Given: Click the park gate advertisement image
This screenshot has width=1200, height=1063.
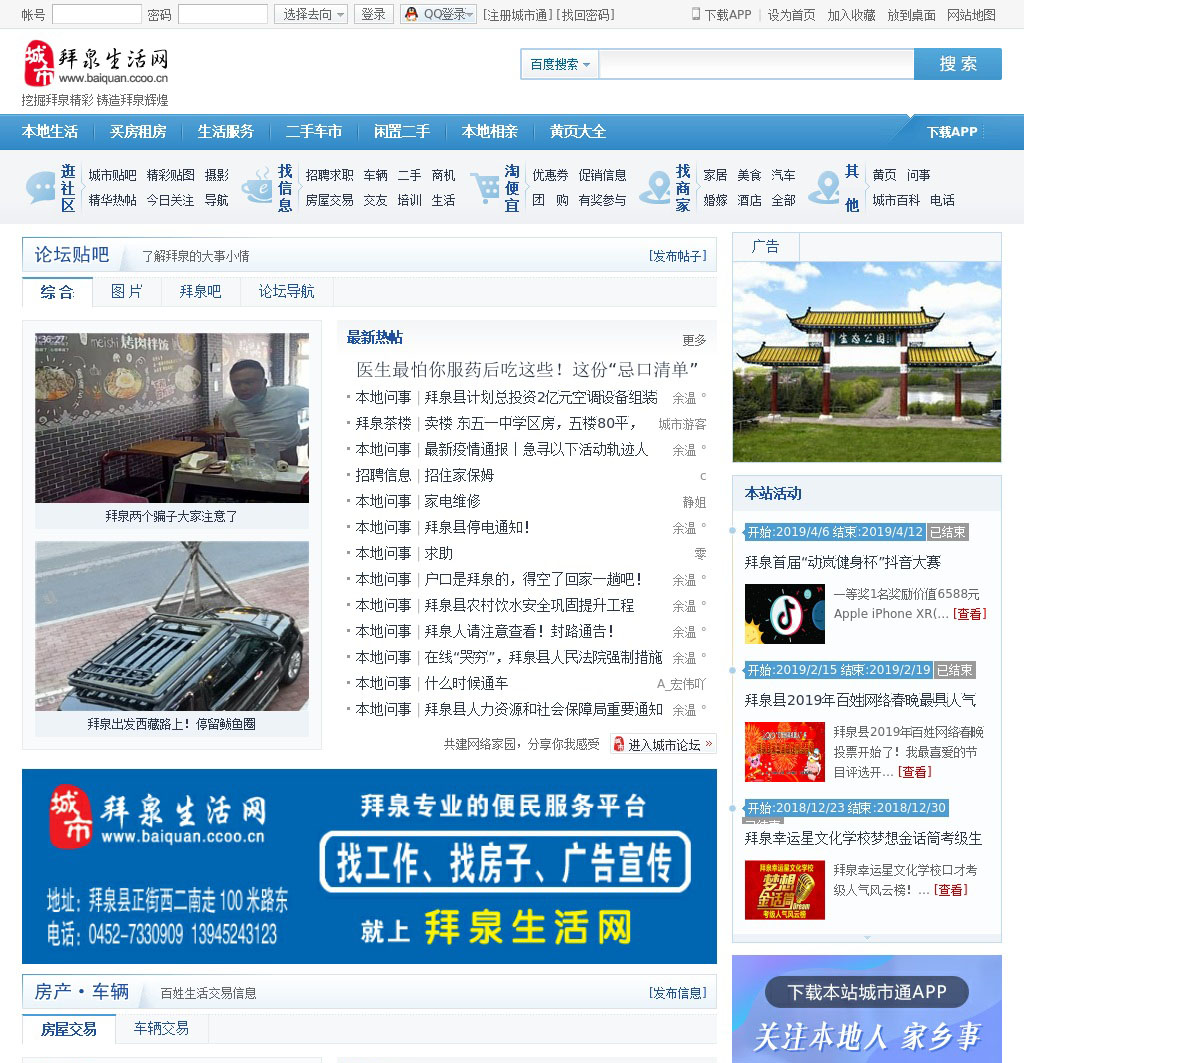Looking at the screenshot, I should click(x=867, y=362).
